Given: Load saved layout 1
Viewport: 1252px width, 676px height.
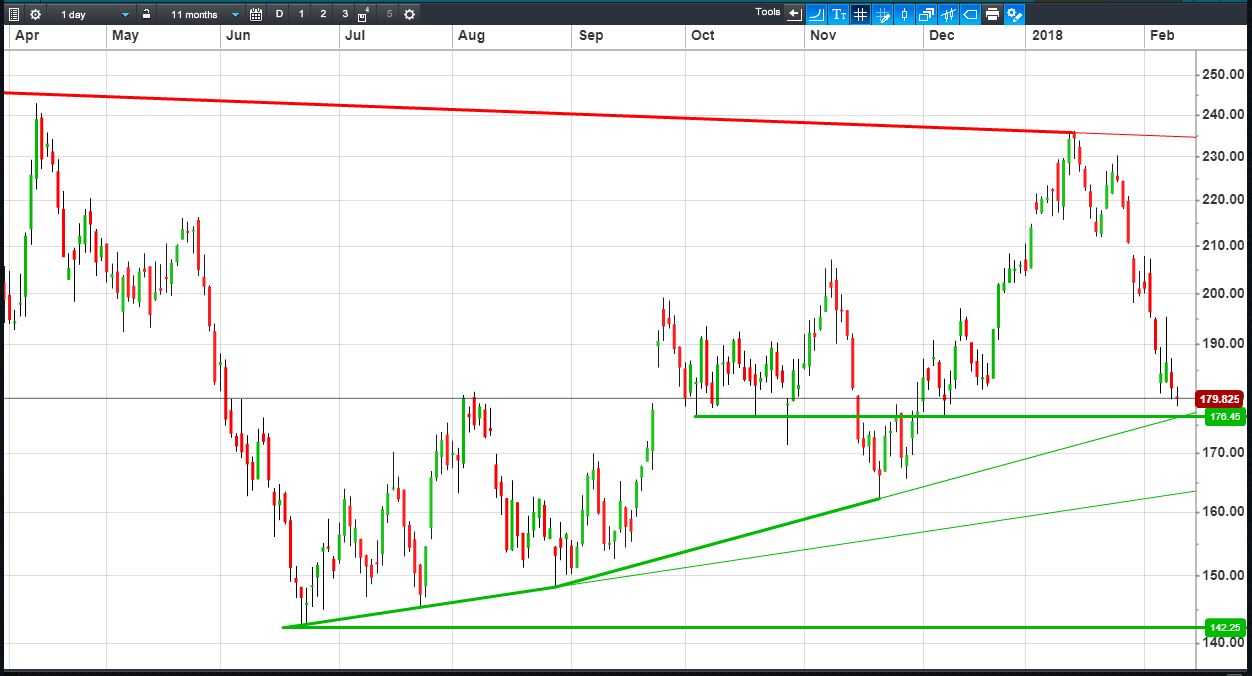Looking at the screenshot, I should click(x=301, y=14).
